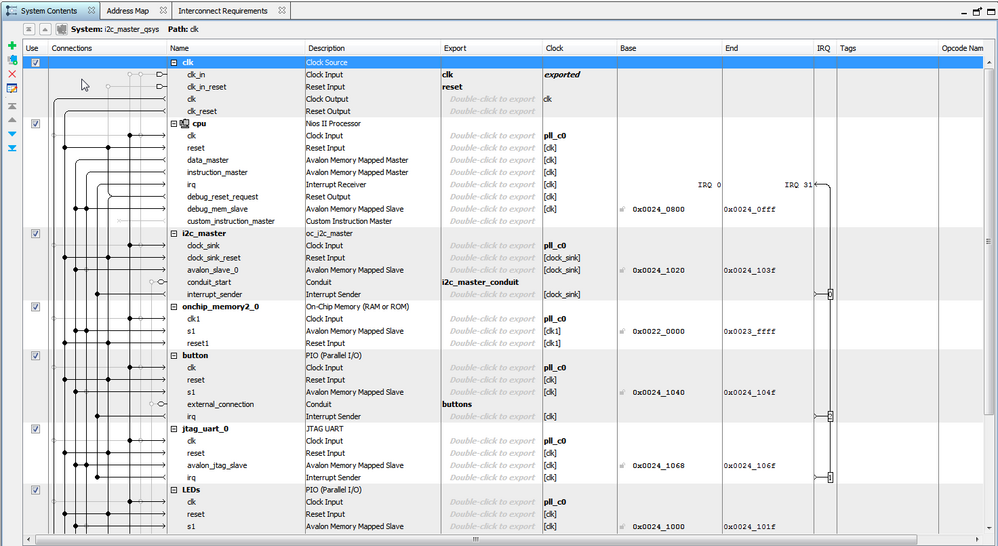
Task: Click the Name column header
Action: (235, 48)
